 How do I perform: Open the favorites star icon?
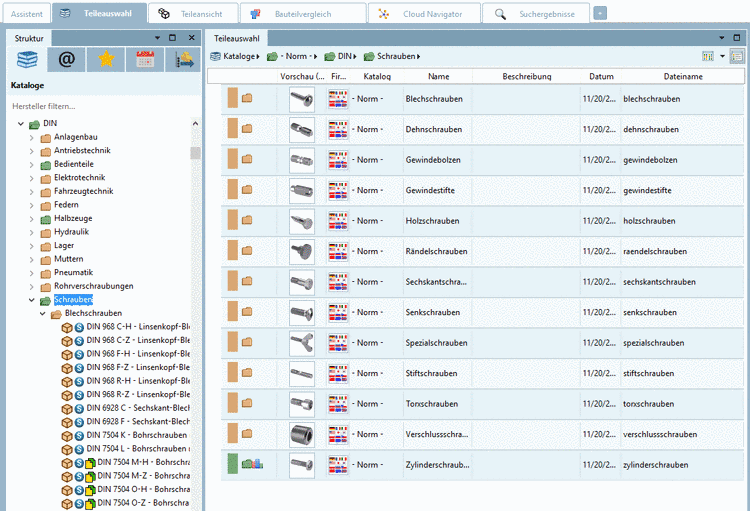pyautogui.click(x=106, y=59)
